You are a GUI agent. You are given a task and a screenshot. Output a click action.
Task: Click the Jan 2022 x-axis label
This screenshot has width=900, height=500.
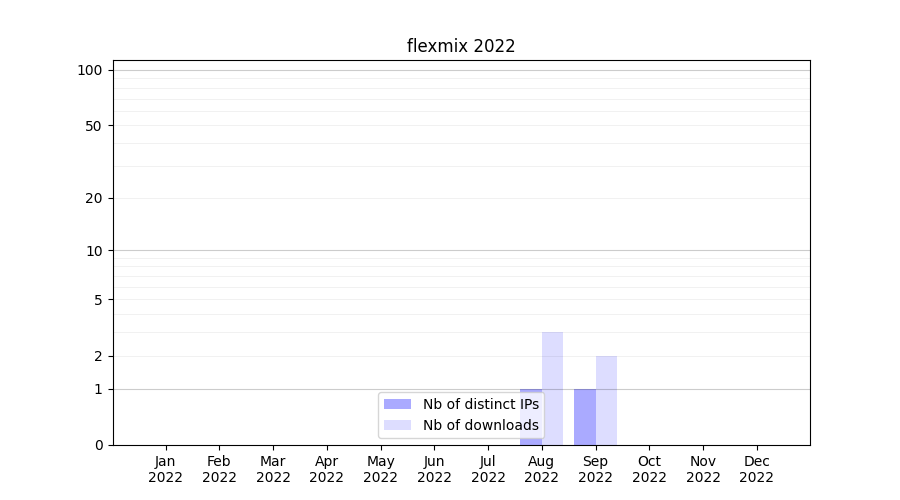[x=166, y=469]
